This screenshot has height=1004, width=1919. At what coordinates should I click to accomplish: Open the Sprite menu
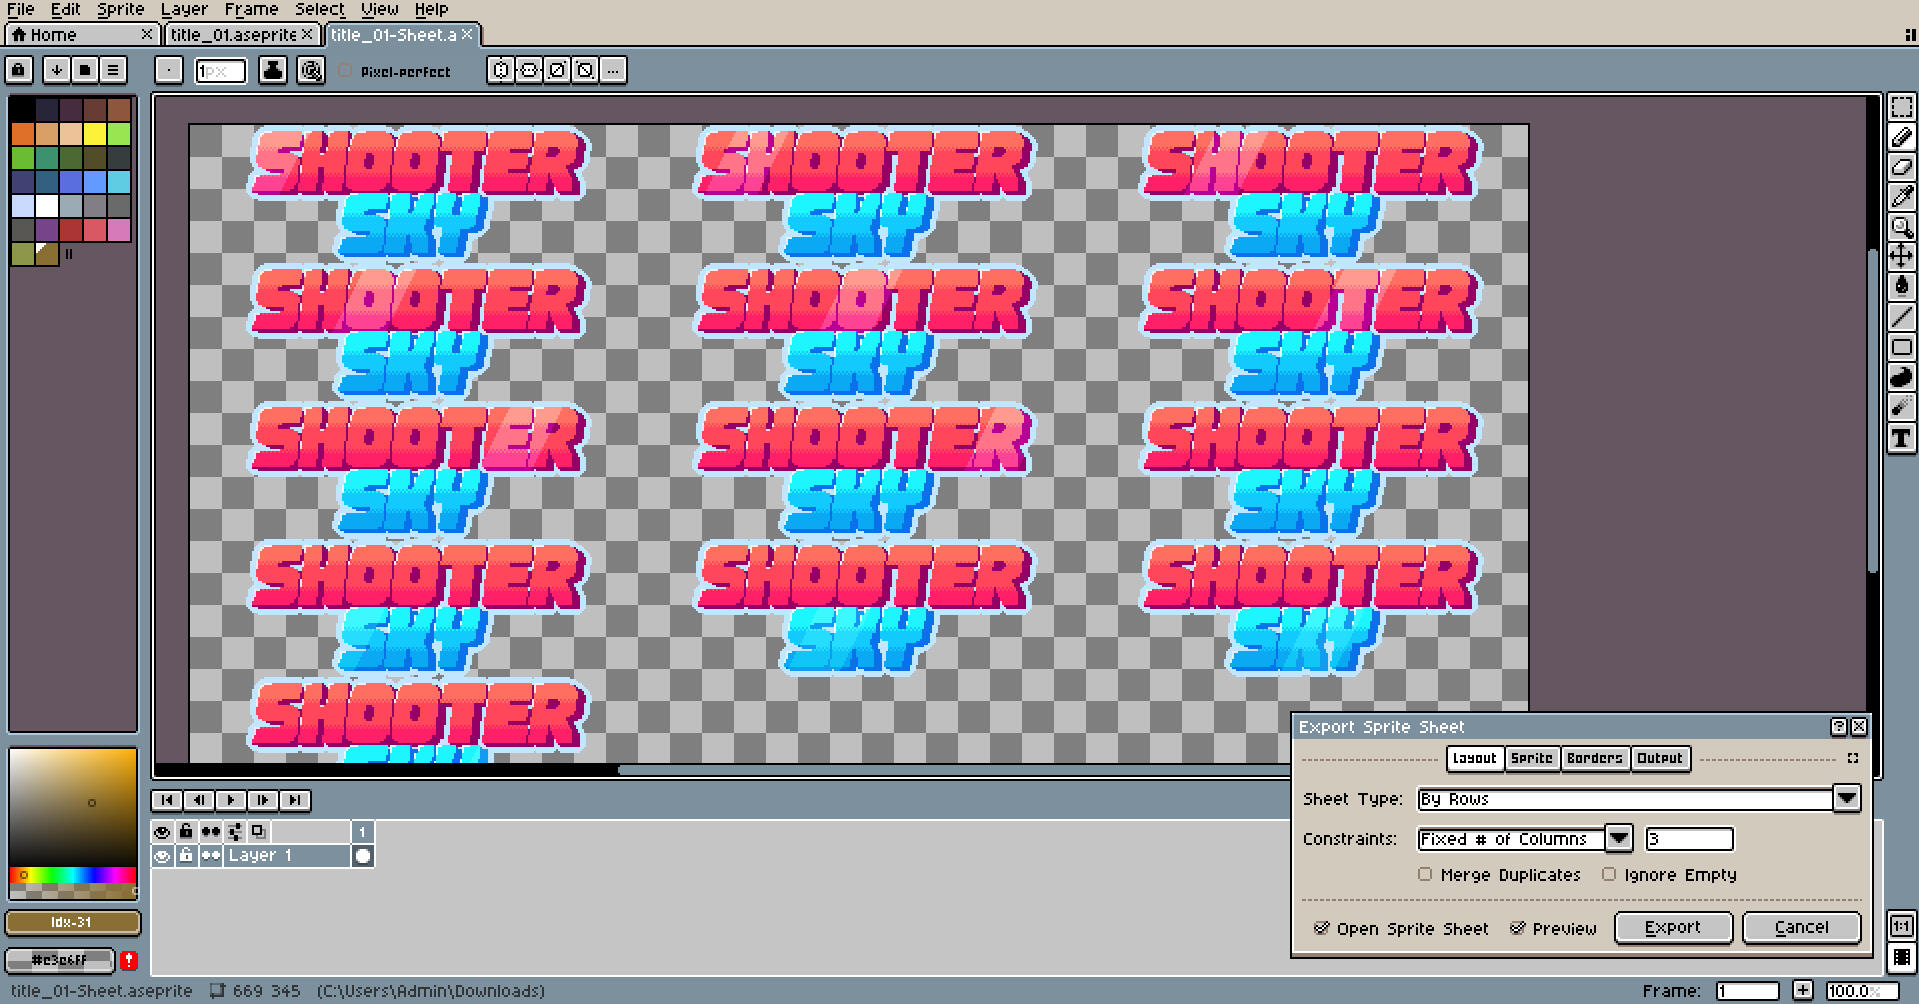pos(121,9)
